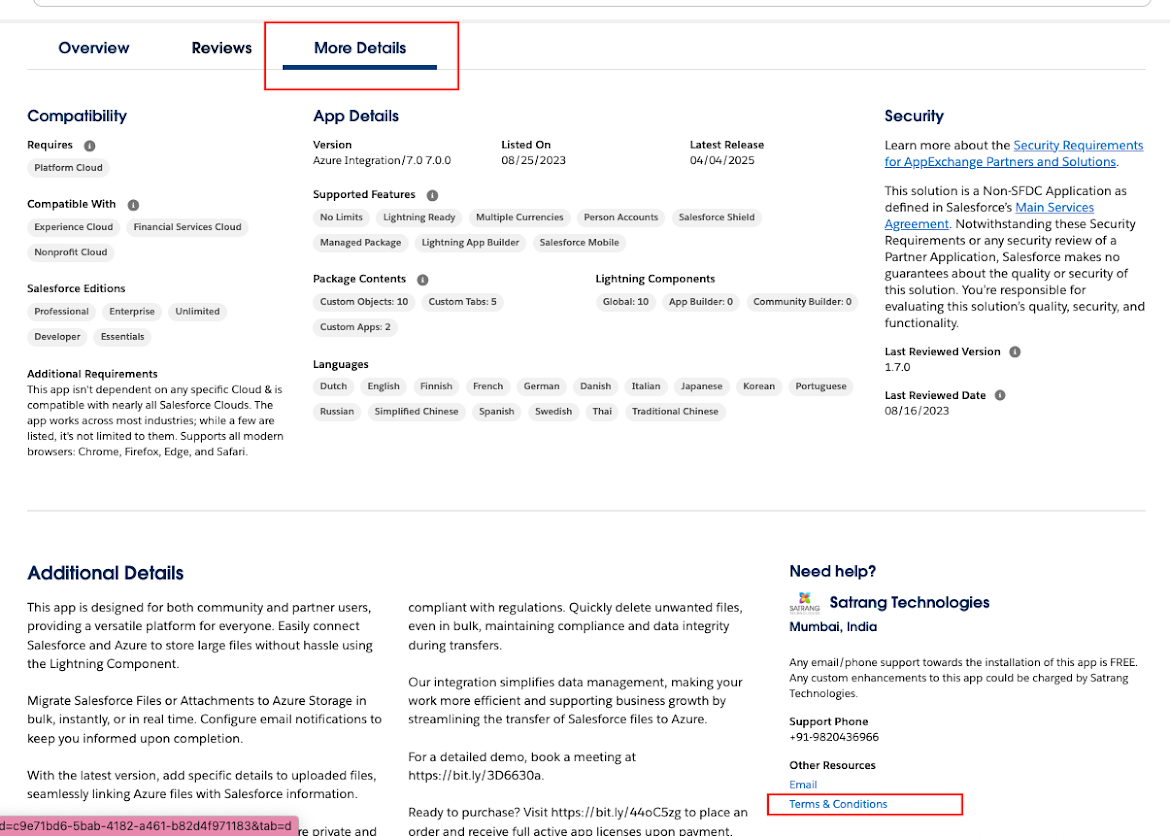
Task: Open the Overview tab
Action: 93,48
